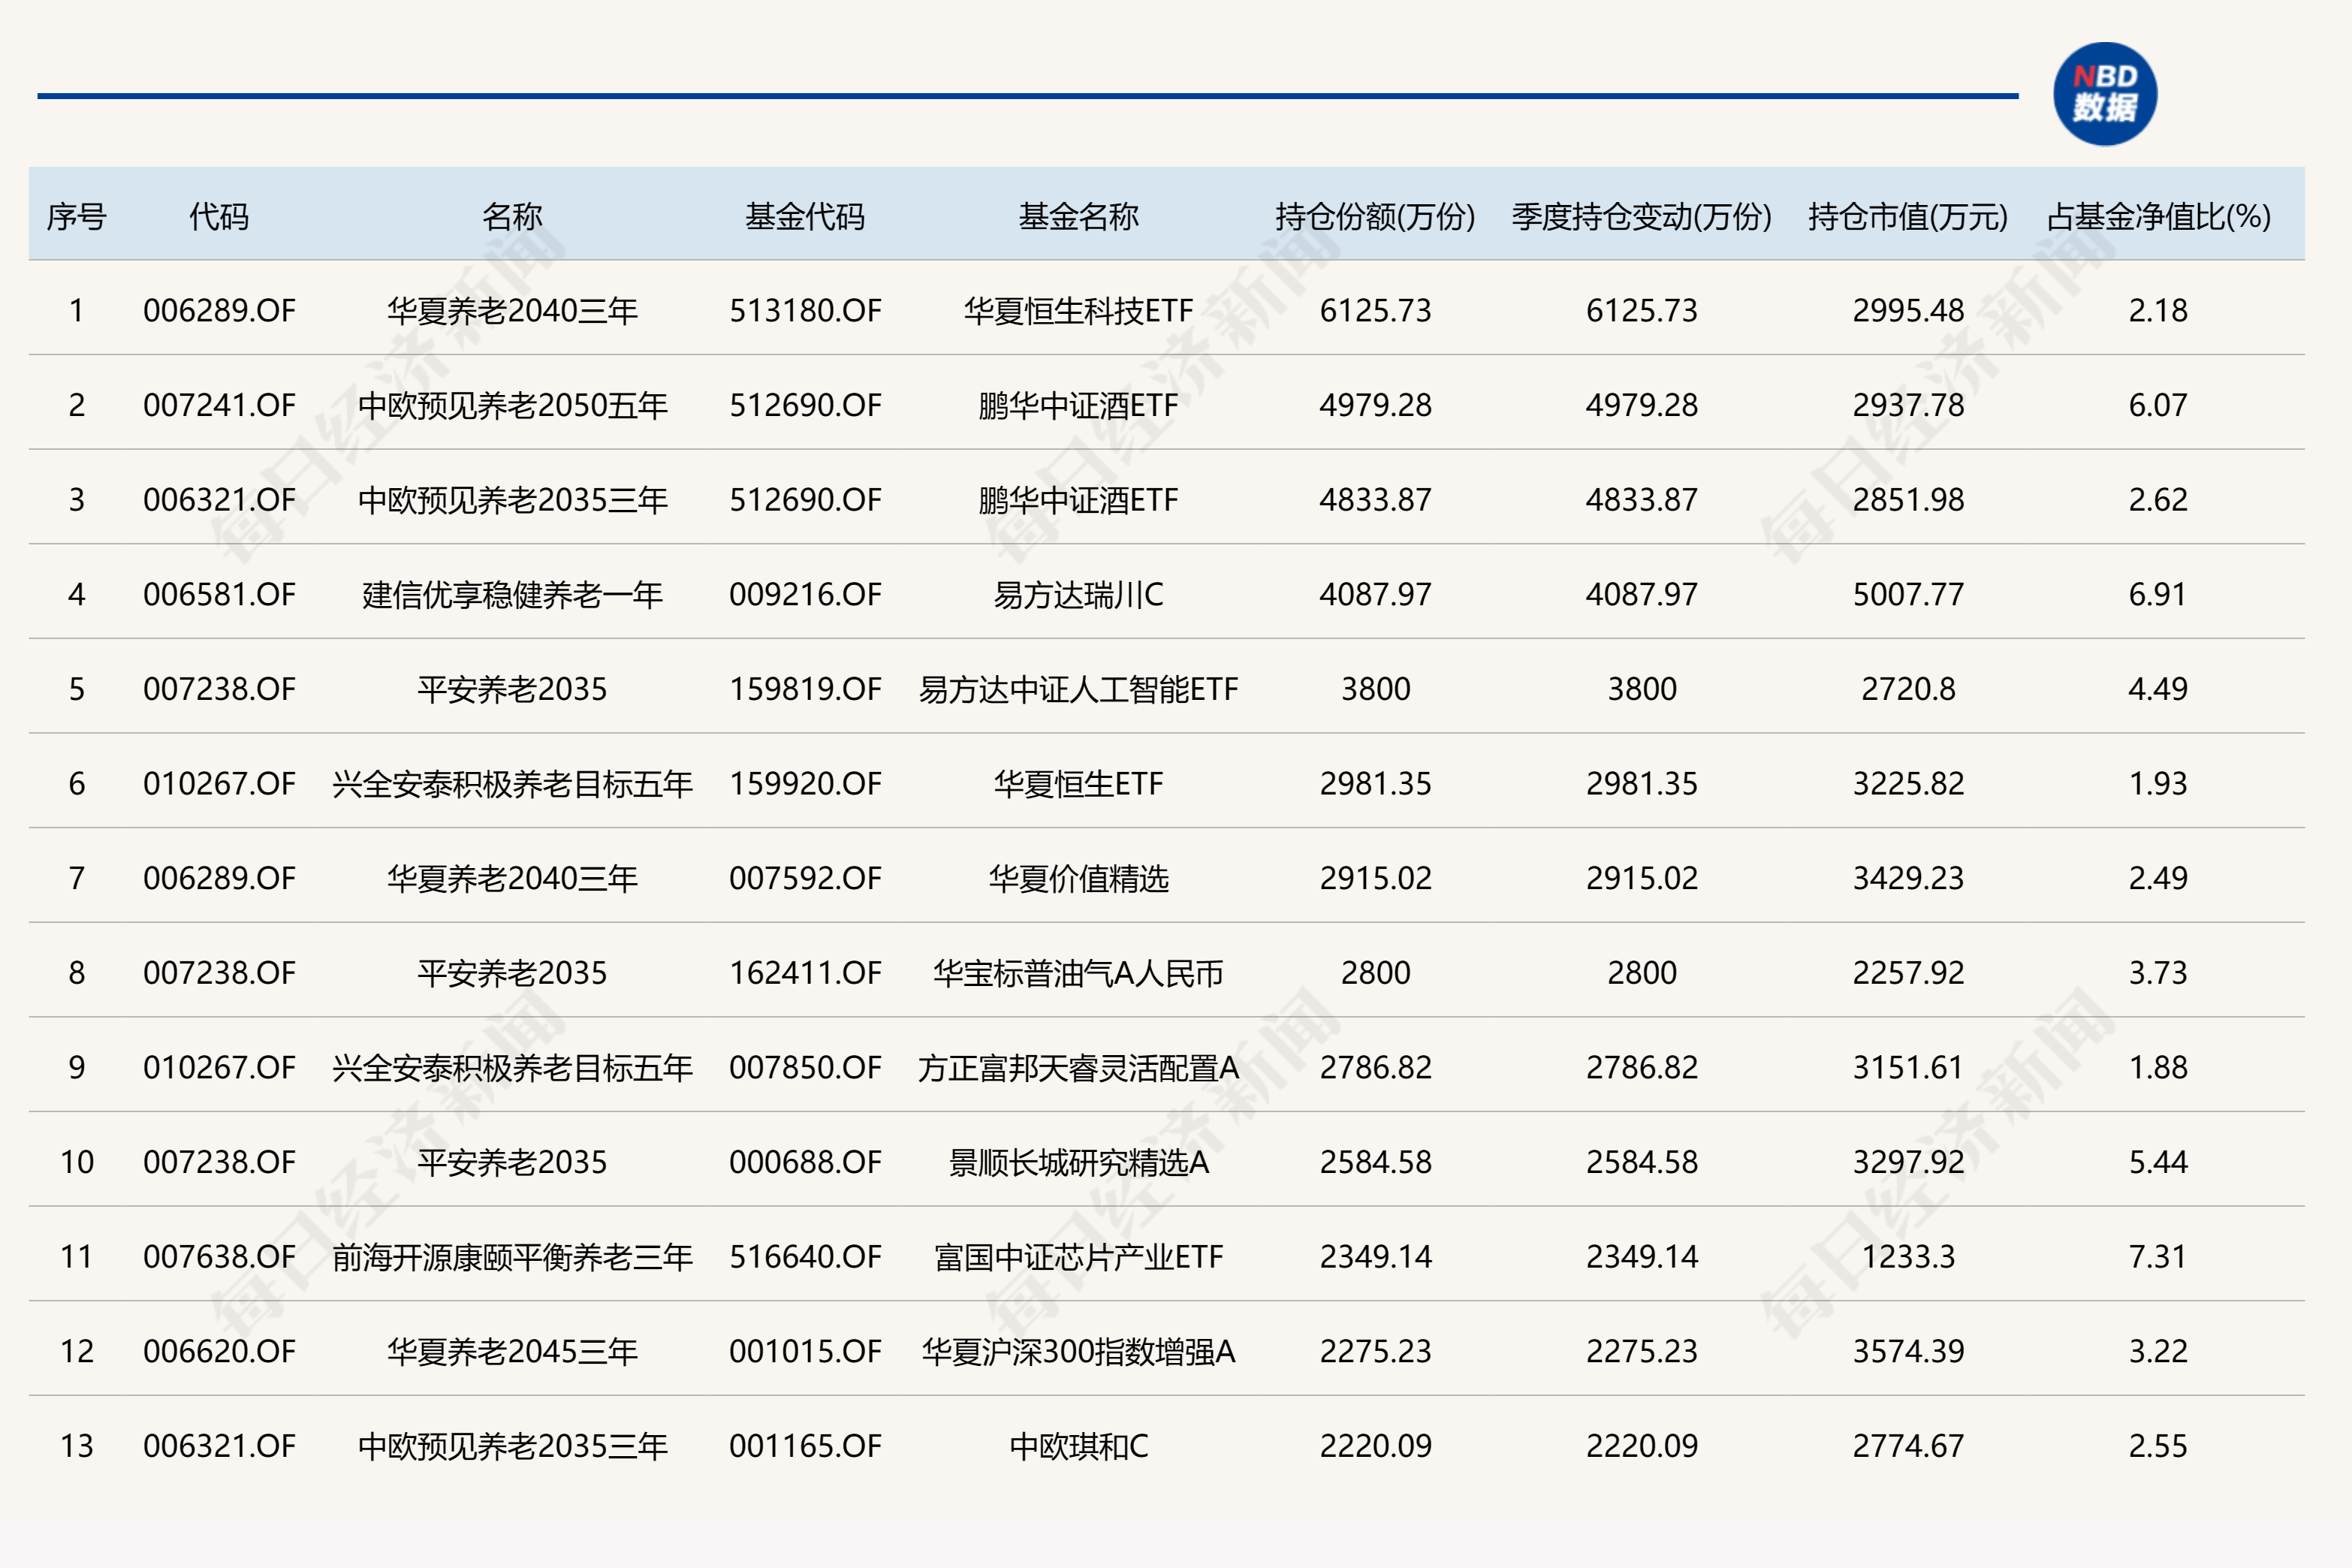Click holdings share value 2349.14 in row 11
Screen dimensions: 2352x1568
coord(1376,1257)
